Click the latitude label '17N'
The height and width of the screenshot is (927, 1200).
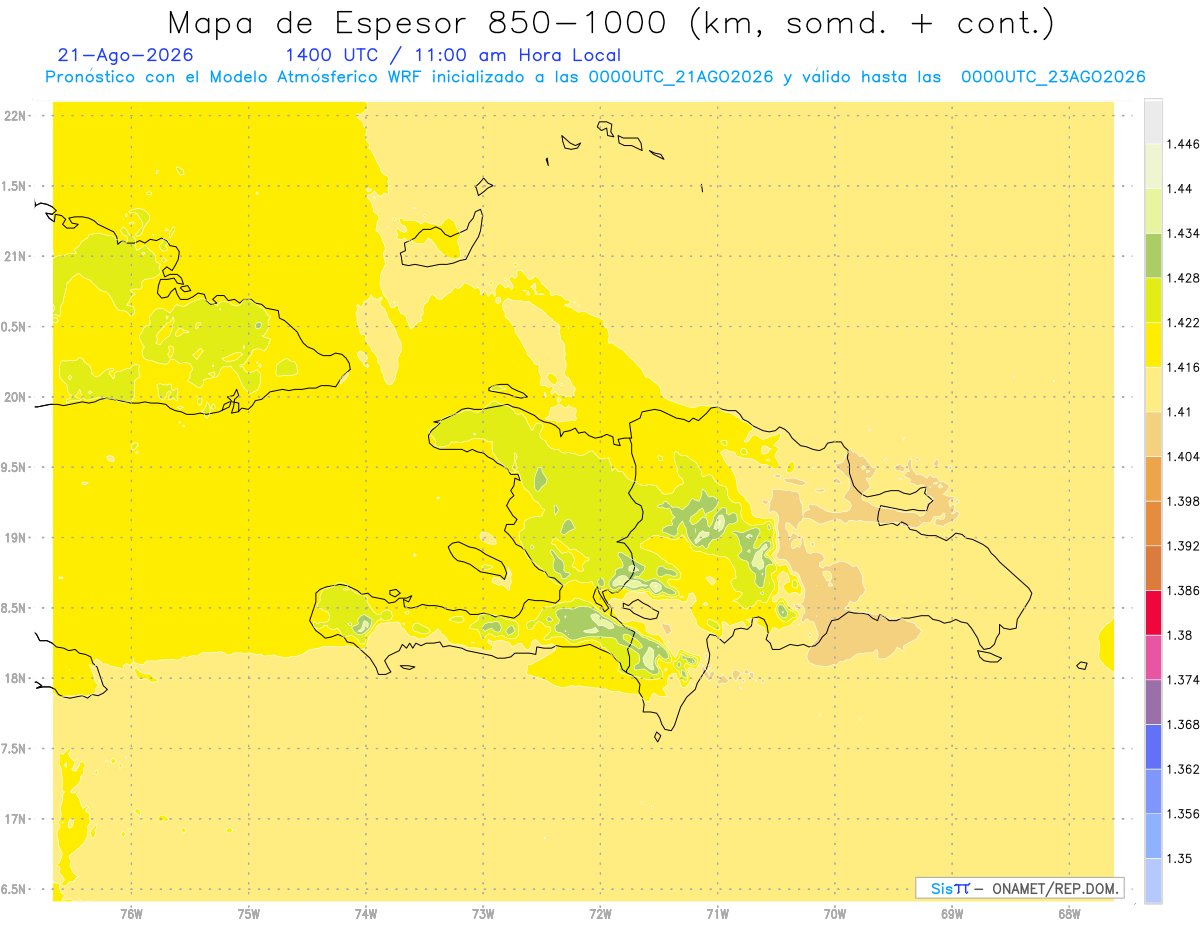[15, 819]
